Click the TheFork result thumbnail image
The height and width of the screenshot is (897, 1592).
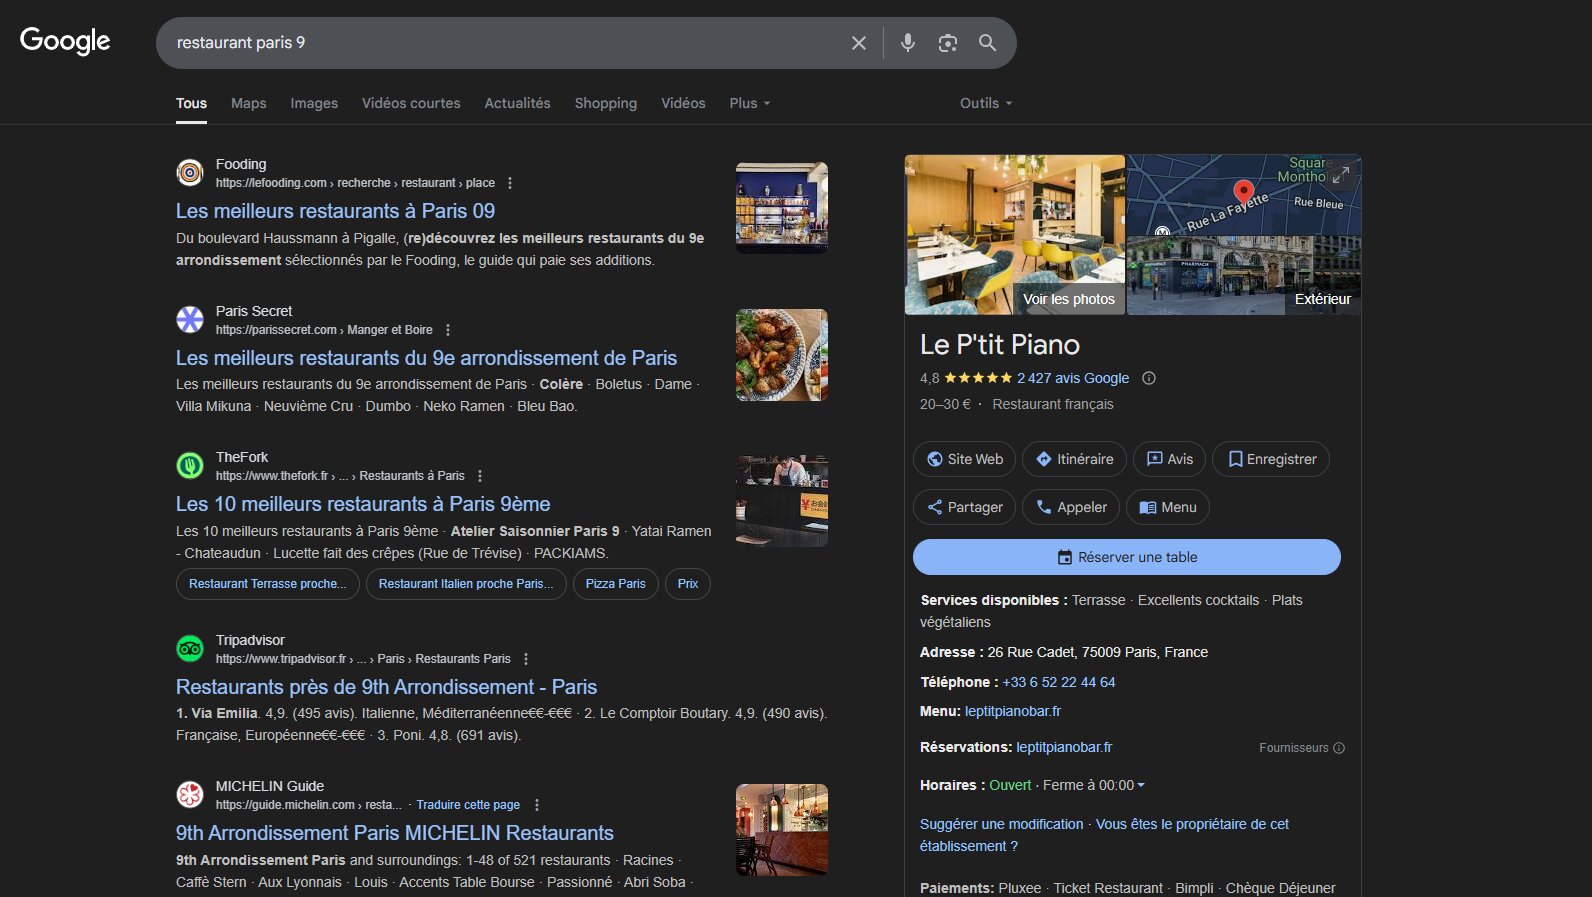(782, 501)
